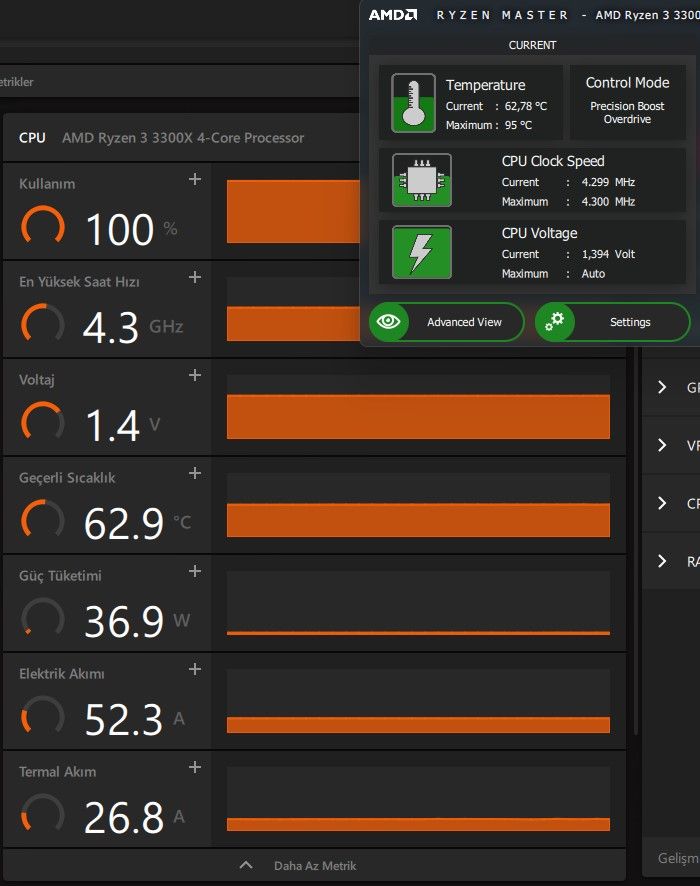Click the plus icon in Kullanım row
The width and height of the screenshot is (700, 886).
[195, 179]
